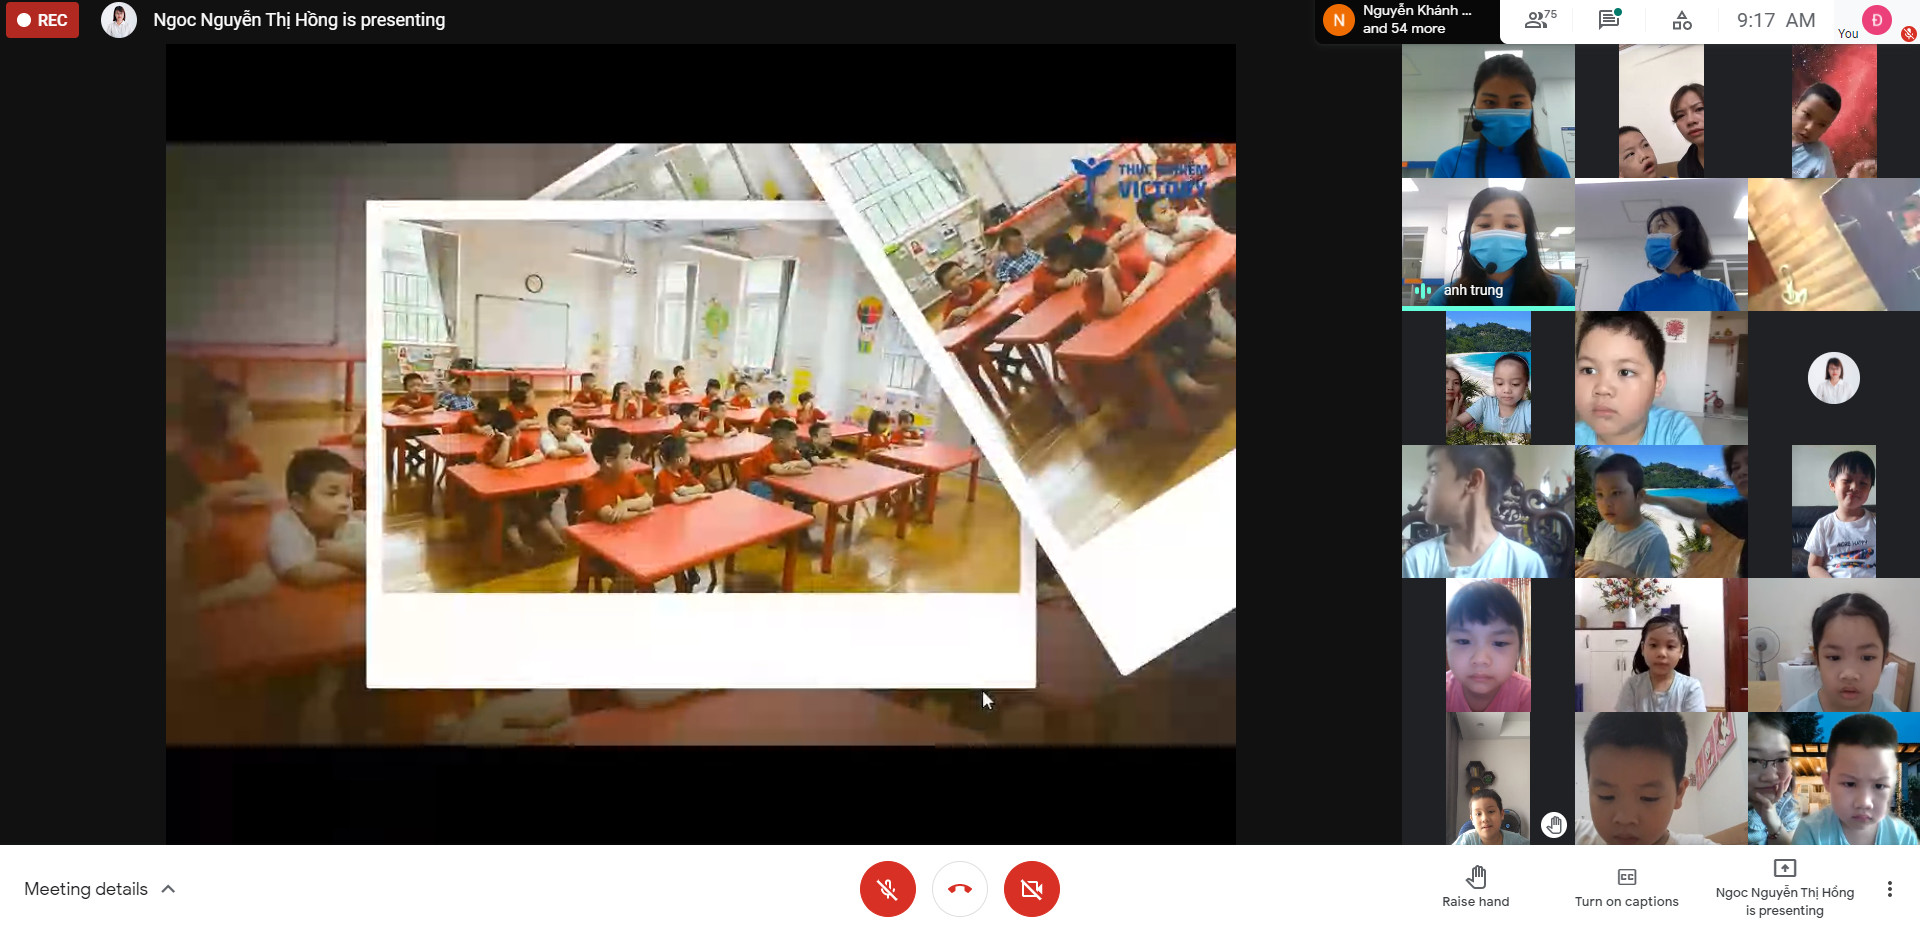Viewport: 1920px width, 927px height.
Task: Click the presenter's avatar beside presenting banner
Action: 119,20
